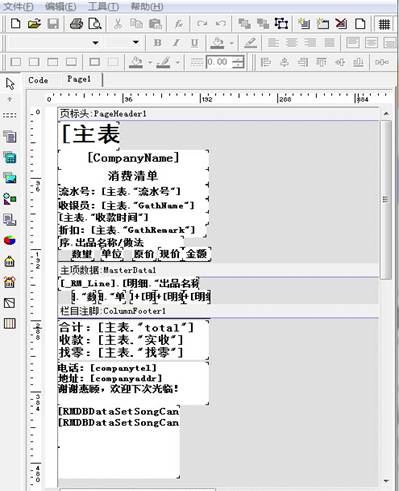399x491 pixels.
Task: Open a report file using folder icon
Action: 34,23
